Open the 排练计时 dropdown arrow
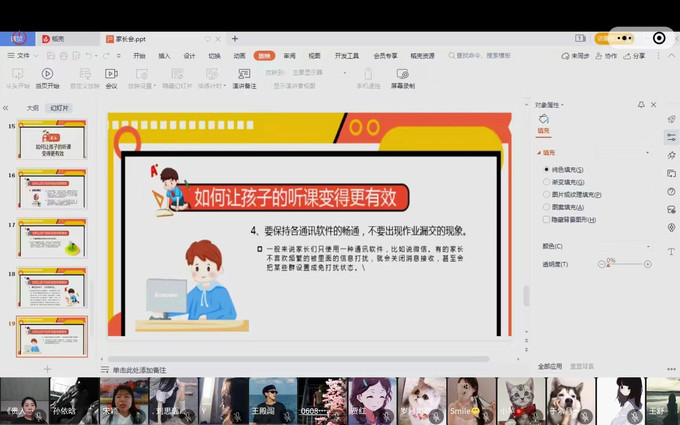This screenshot has height=425, width=680. [225, 86]
